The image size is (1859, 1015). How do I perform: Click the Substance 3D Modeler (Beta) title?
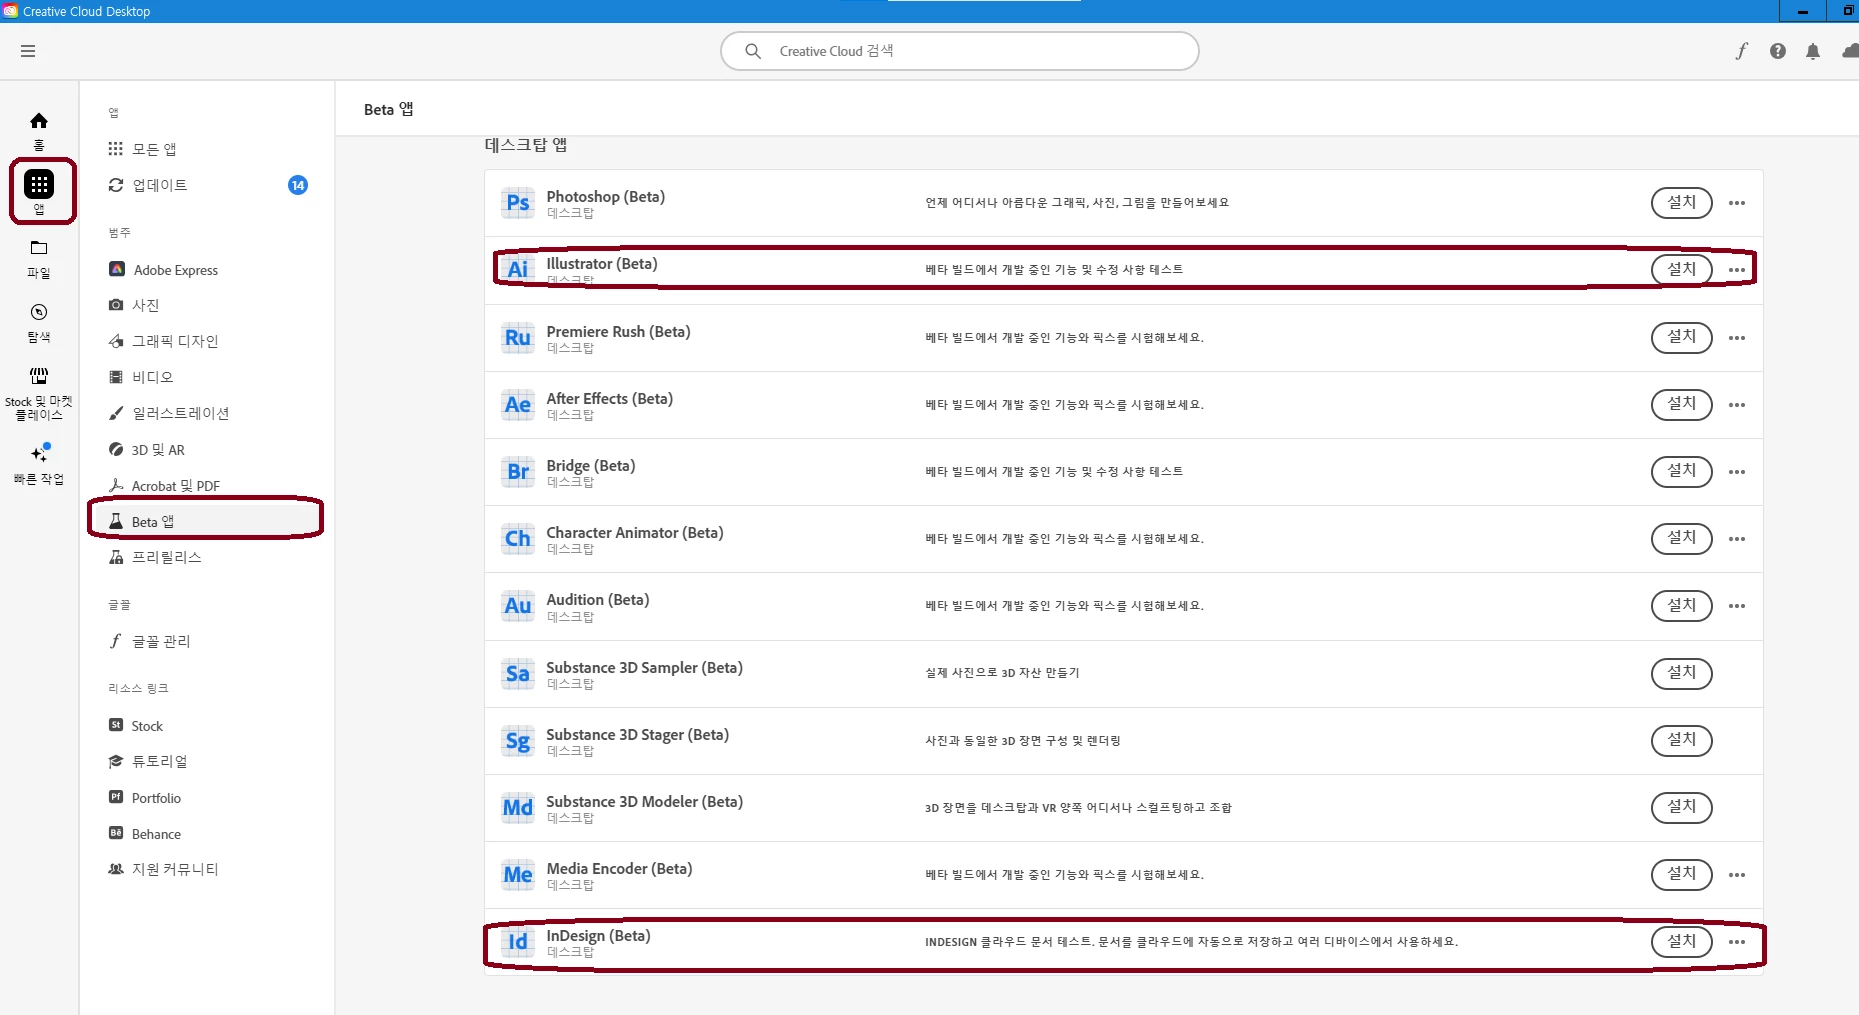(644, 802)
